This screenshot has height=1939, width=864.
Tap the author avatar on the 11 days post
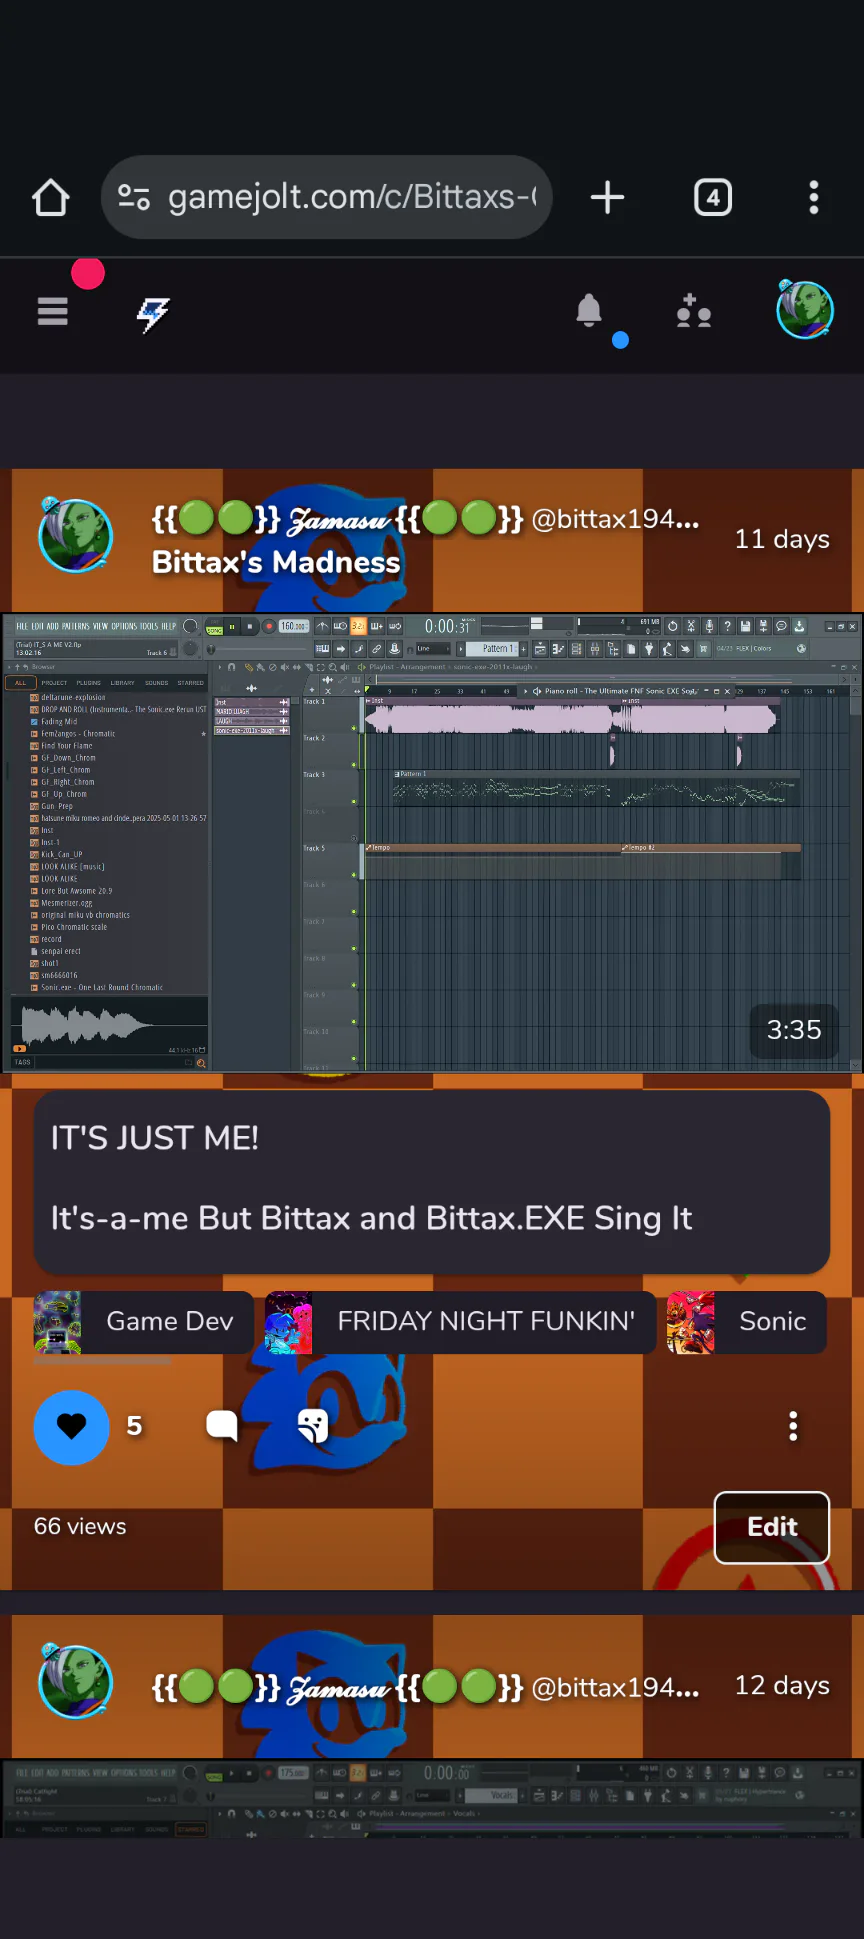(x=75, y=535)
